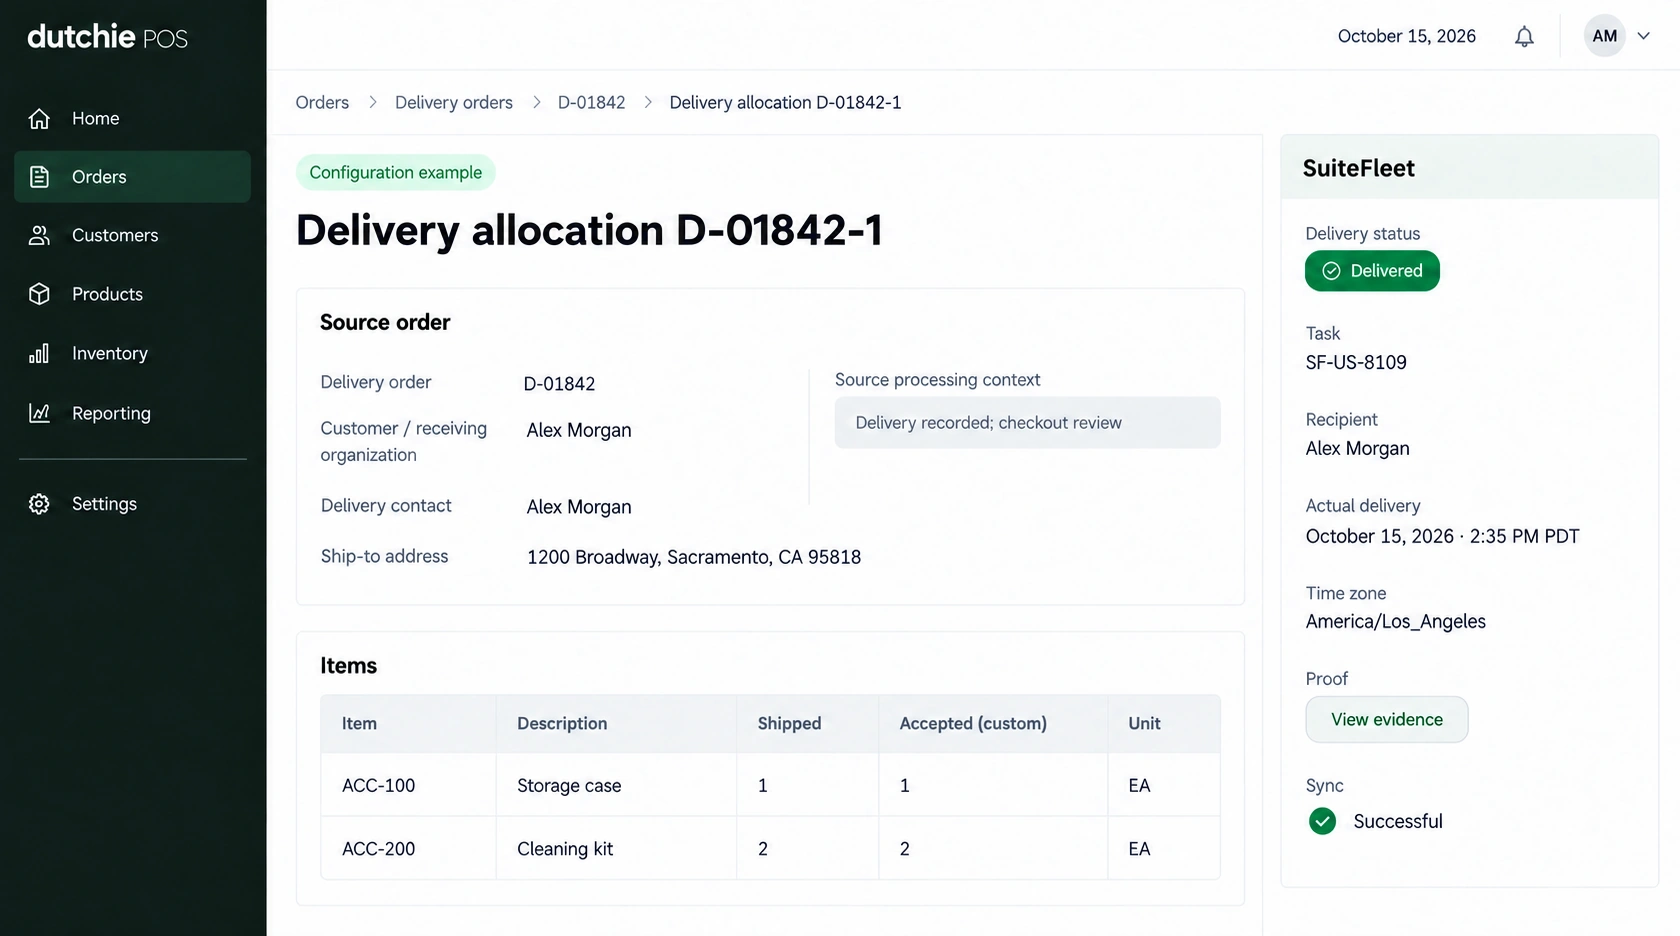Click the Reporting chart icon
1680x936 pixels.
coord(39,413)
